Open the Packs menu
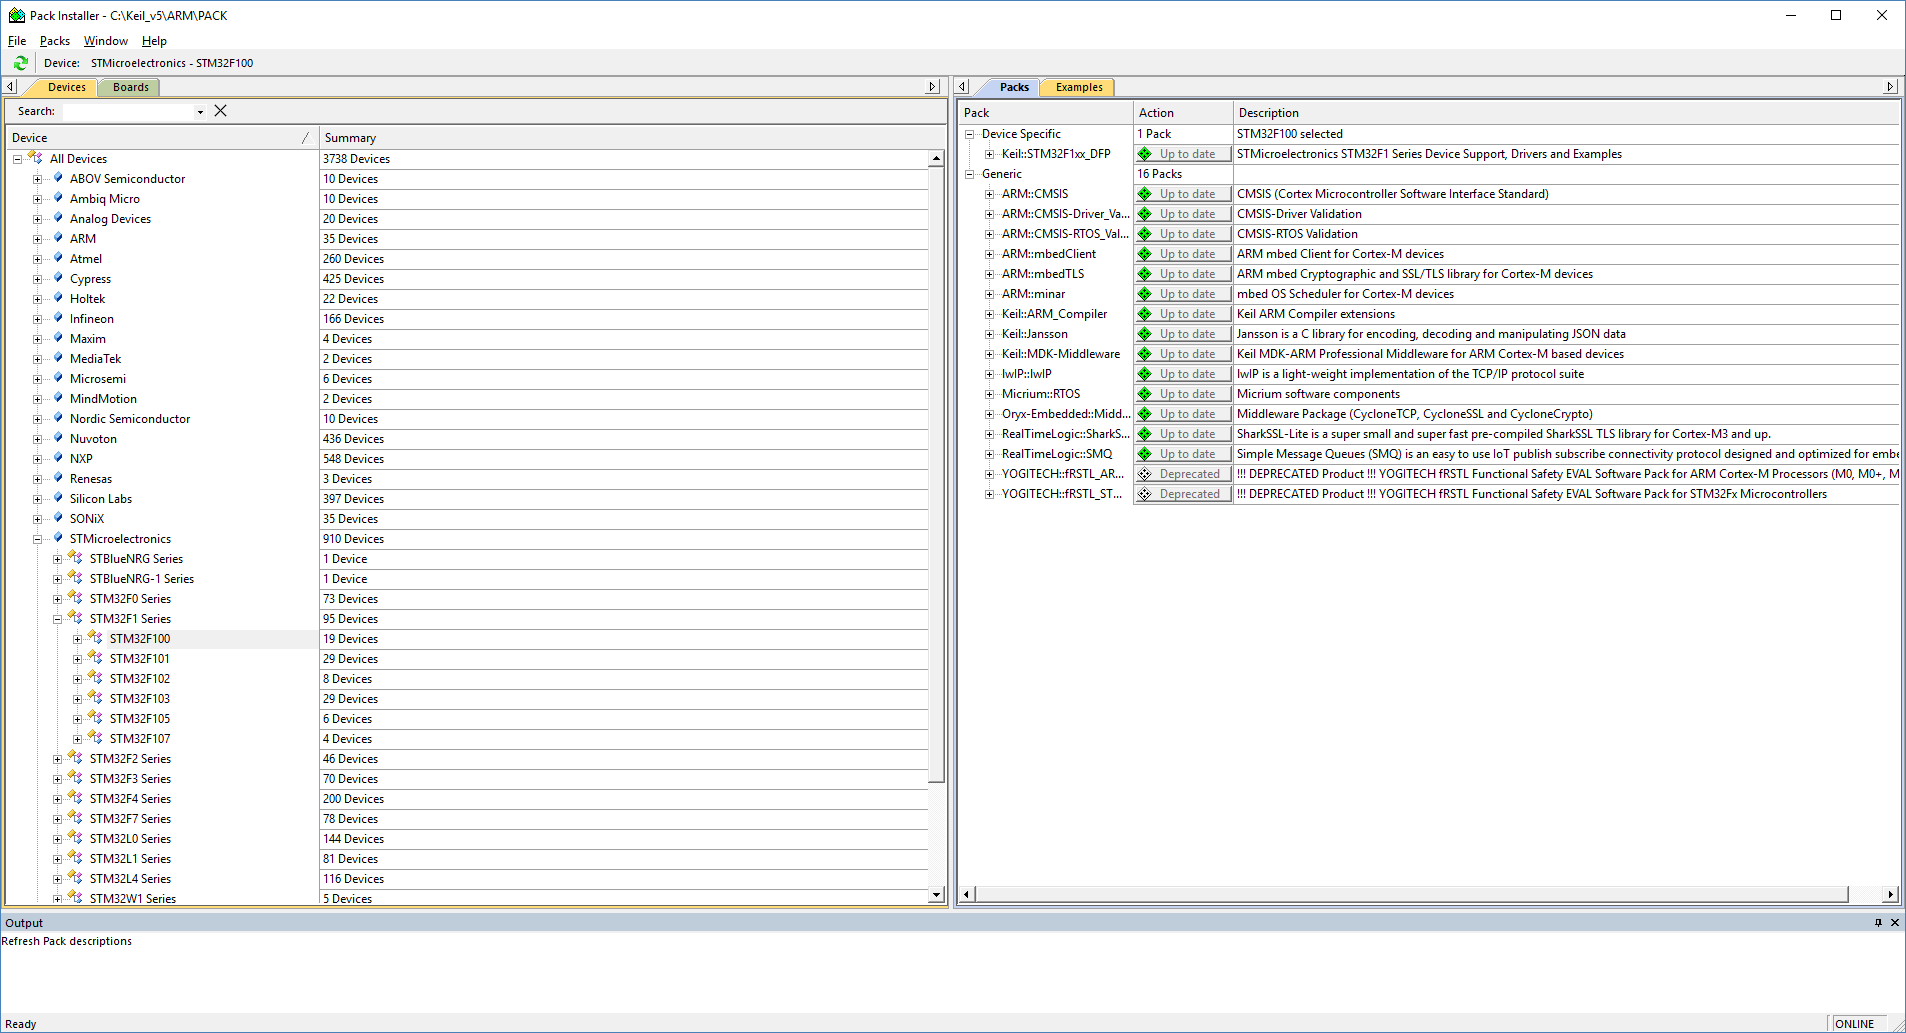 (55, 41)
